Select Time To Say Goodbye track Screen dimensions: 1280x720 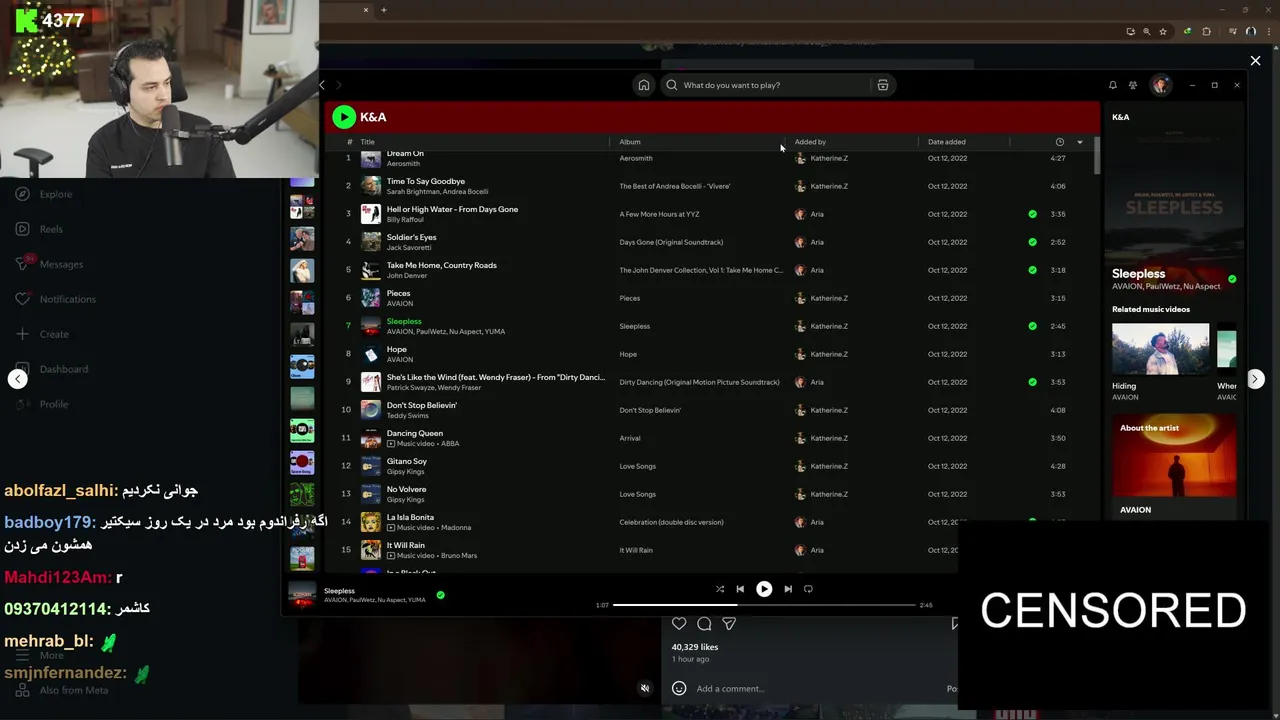tap(426, 181)
